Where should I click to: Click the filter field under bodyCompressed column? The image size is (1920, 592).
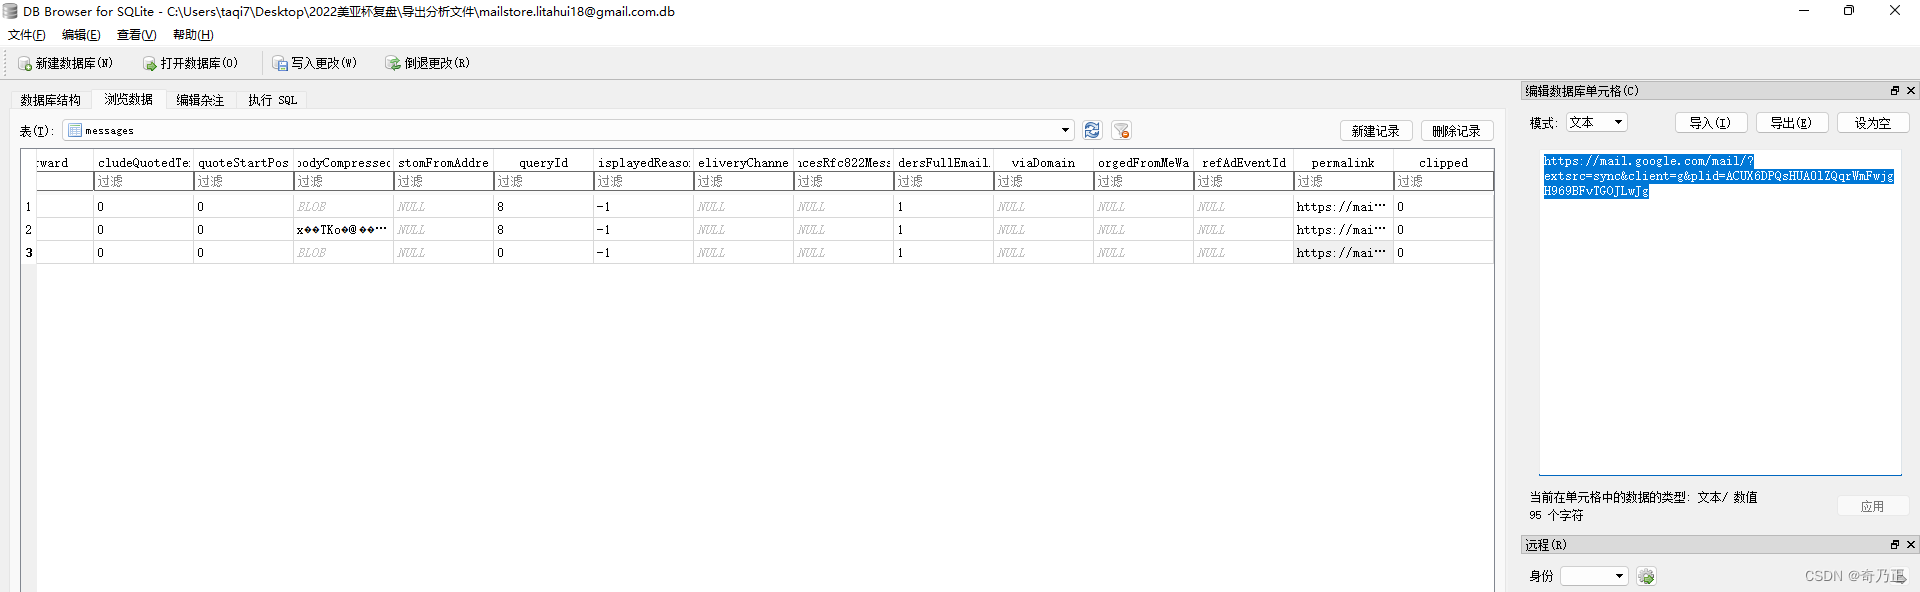343,181
